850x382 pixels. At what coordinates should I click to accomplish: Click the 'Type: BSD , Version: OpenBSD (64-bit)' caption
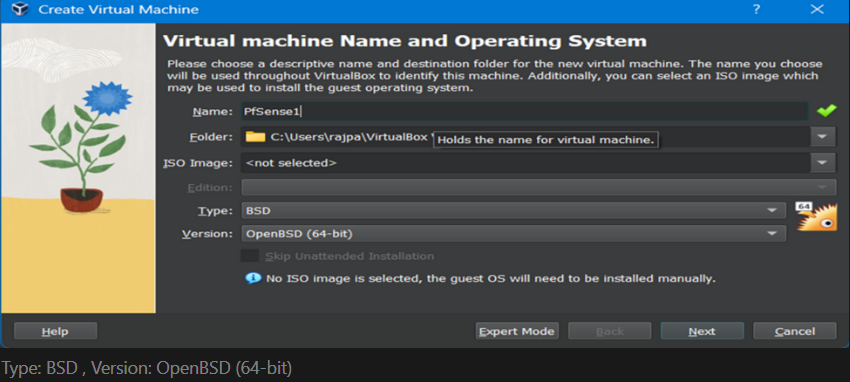[x=147, y=368]
